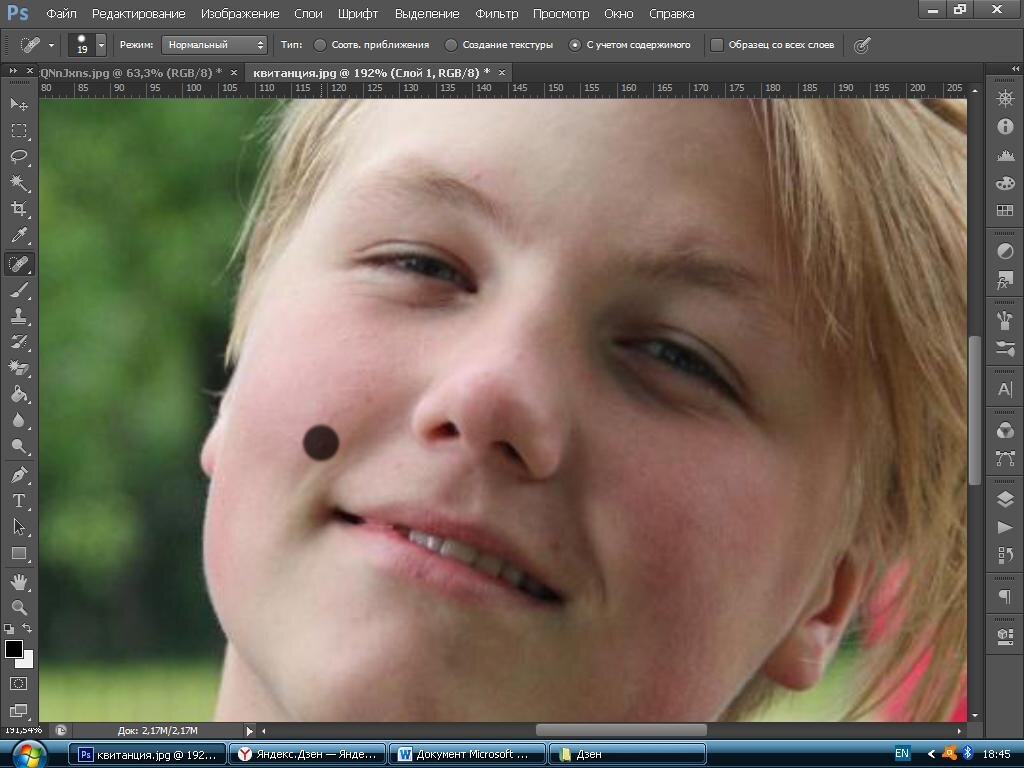Change screen mode button
The image size is (1024, 768).
[x=18, y=710]
